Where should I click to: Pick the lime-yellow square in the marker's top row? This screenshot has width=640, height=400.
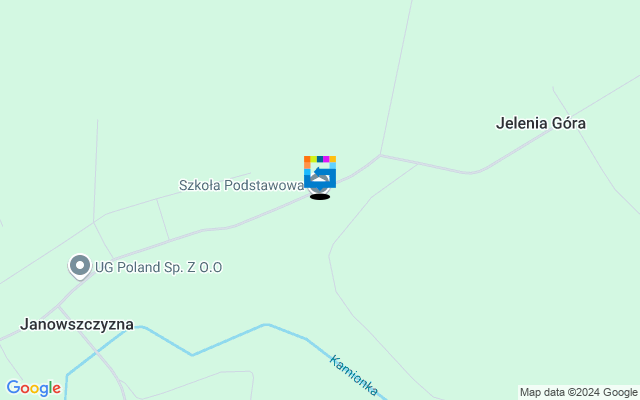[x=313, y=159]
